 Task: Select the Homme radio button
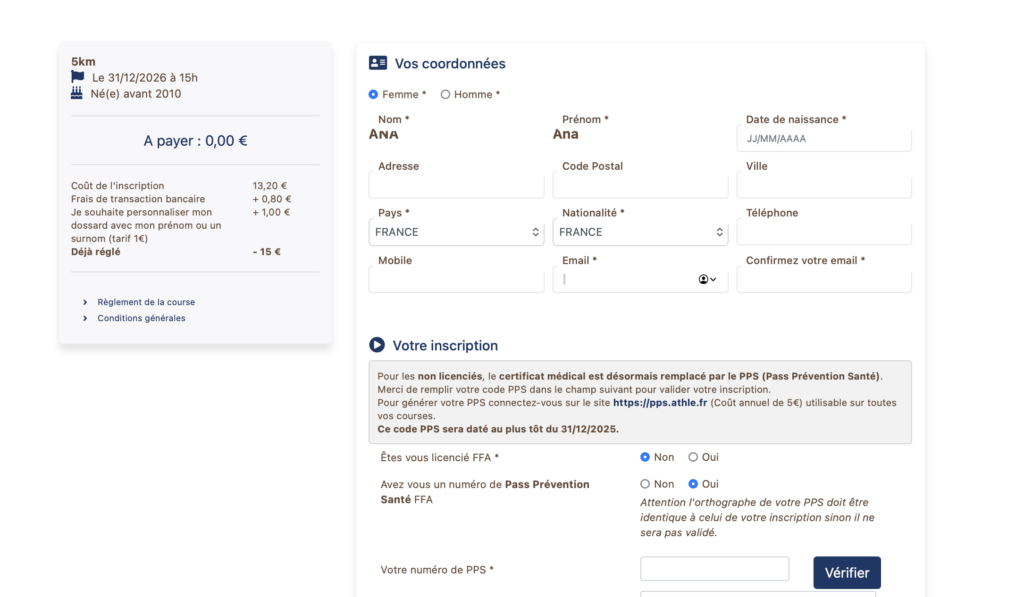pyautogui.click(x=445, y=94)
